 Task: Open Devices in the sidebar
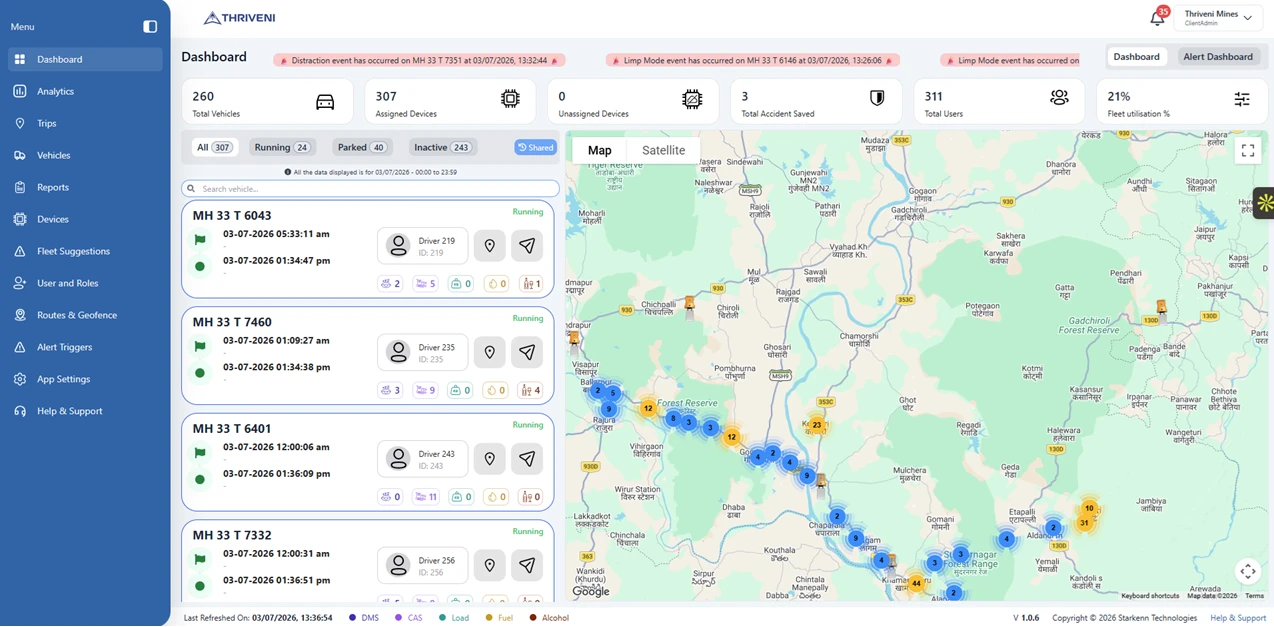pos(85,219)
